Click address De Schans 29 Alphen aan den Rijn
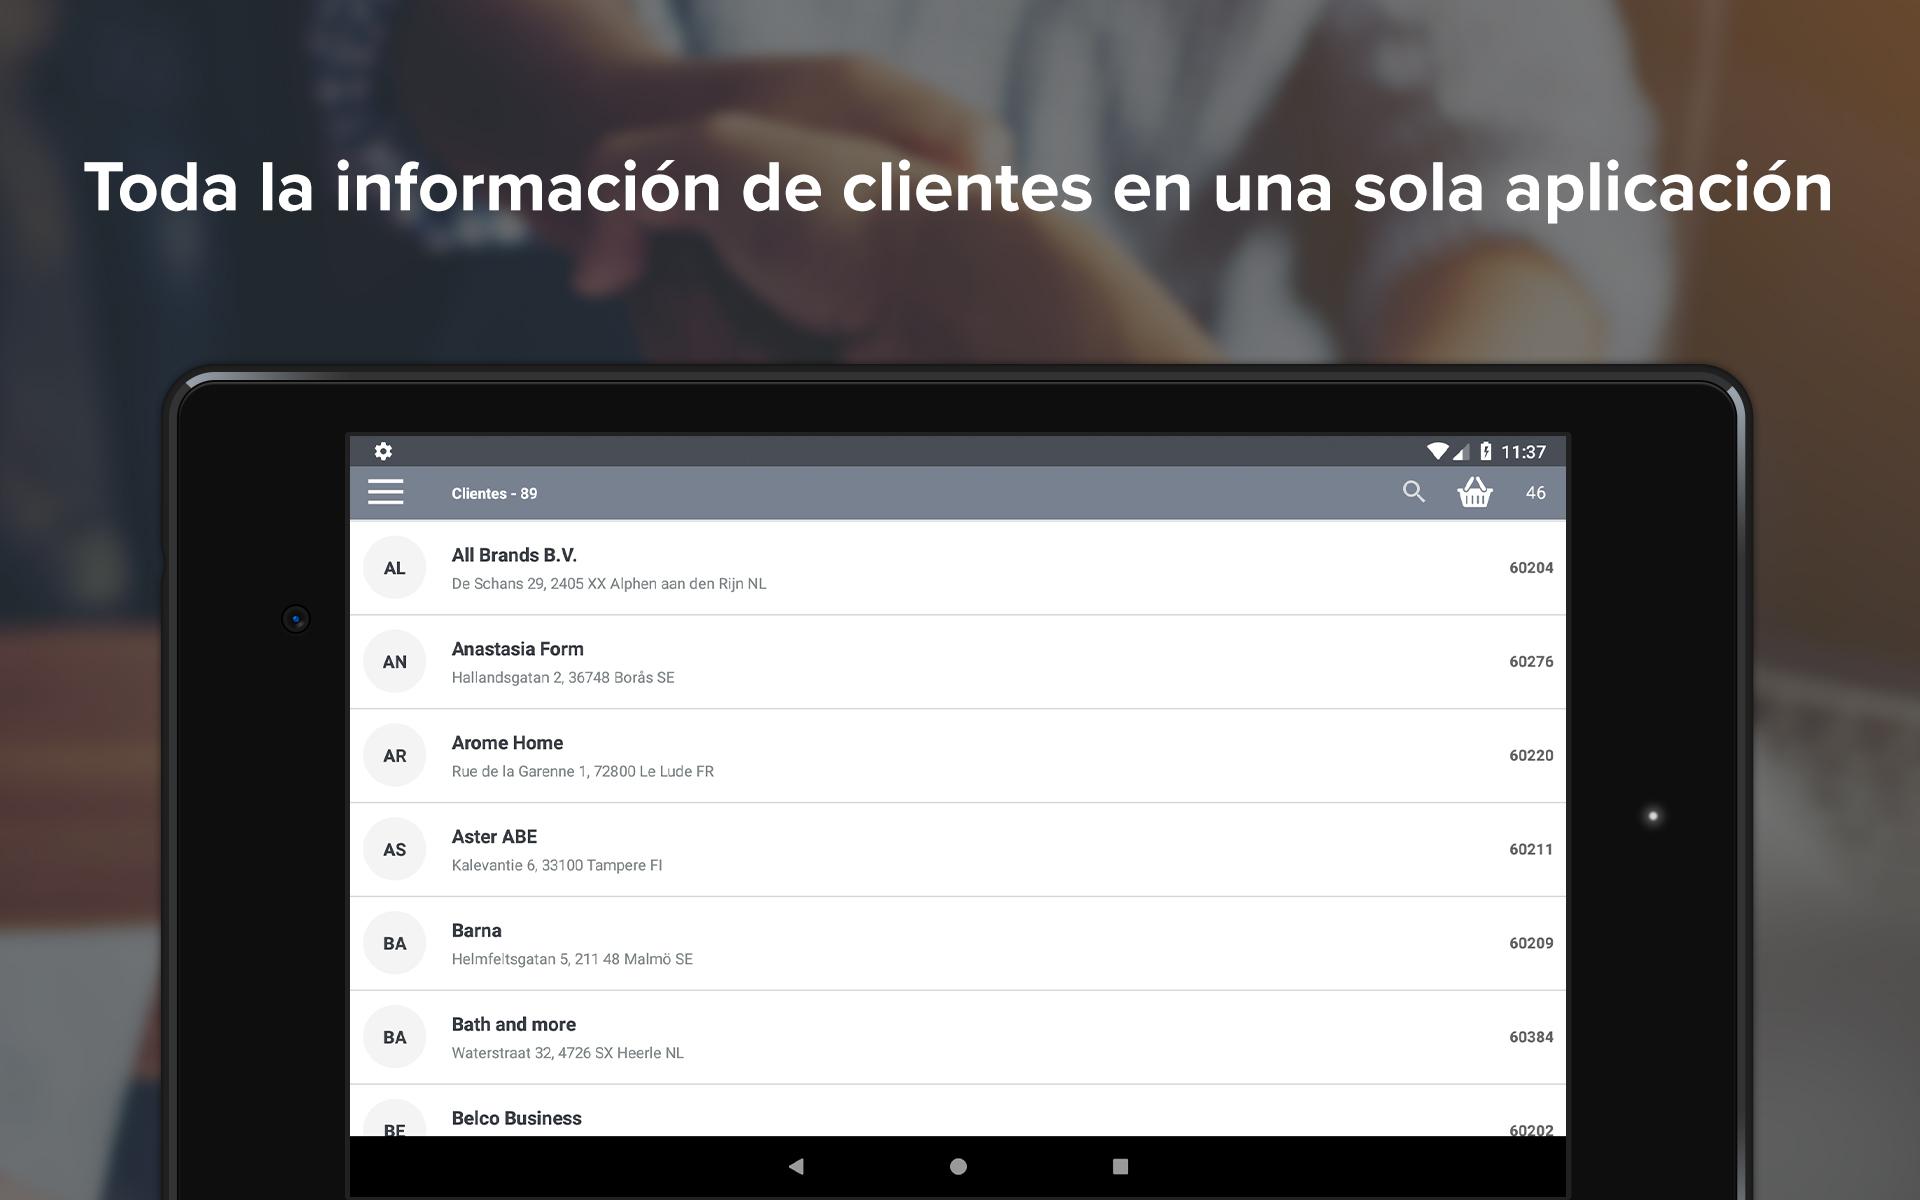Image resolution: width=1920 pixels, height=1200 pixels. (x=608, y=584)
